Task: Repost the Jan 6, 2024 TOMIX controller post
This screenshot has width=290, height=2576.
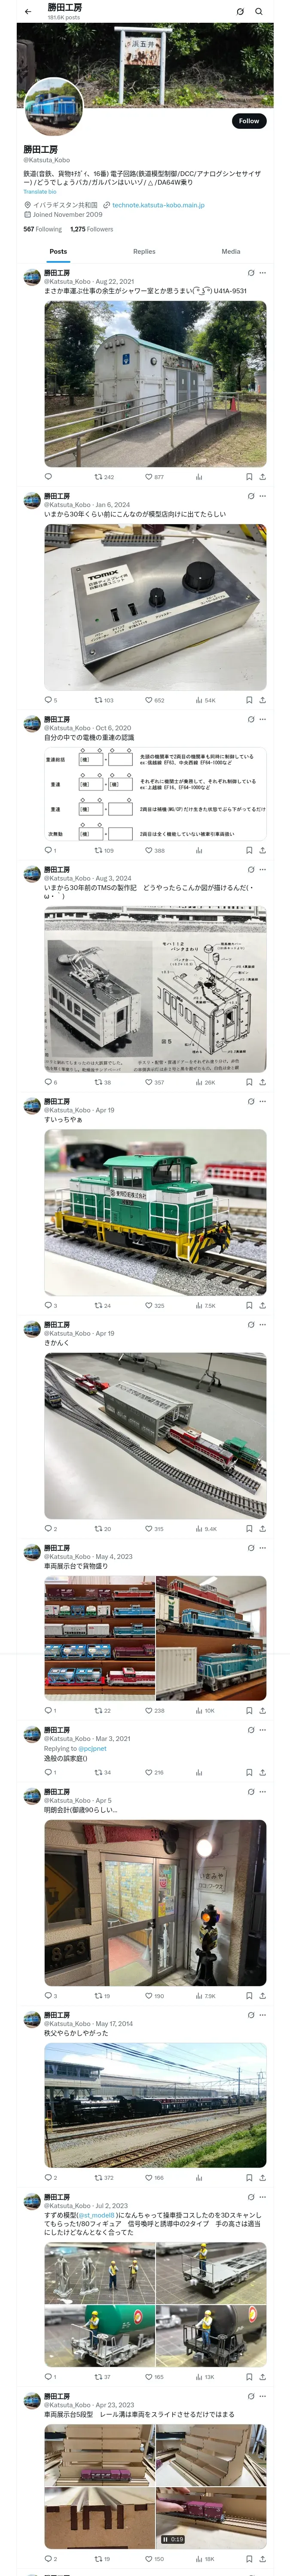Action: pyautogui.click(x=104, y=700)
